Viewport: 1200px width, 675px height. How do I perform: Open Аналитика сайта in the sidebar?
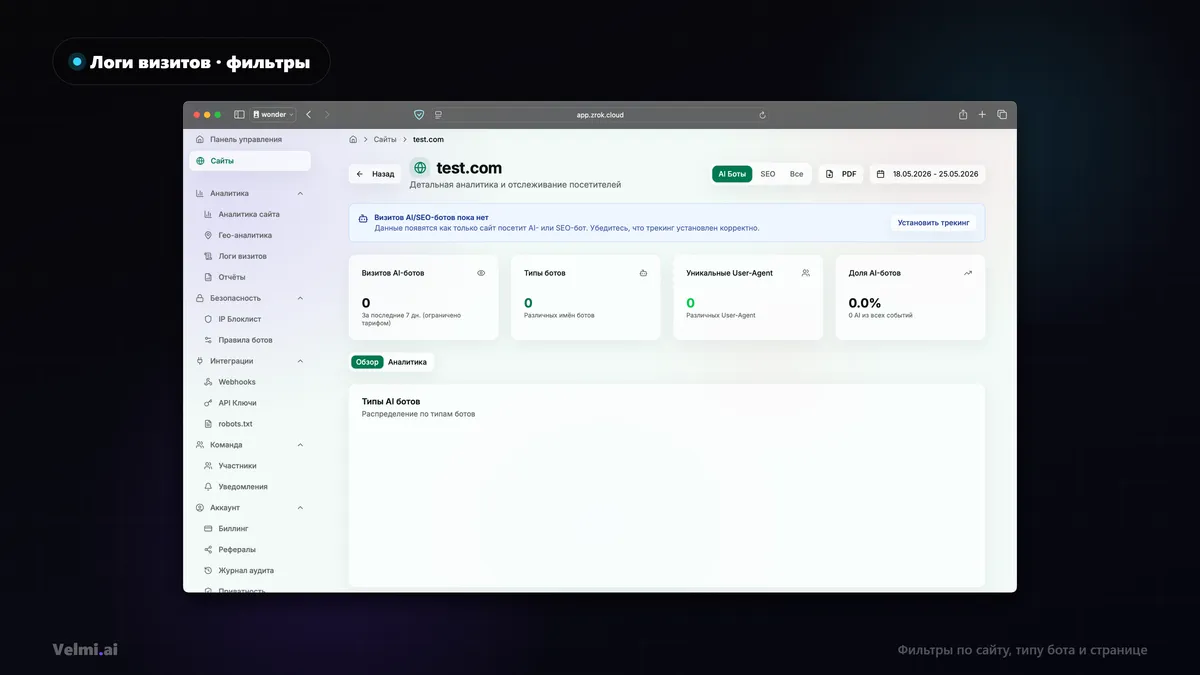[x=249, y=214]
